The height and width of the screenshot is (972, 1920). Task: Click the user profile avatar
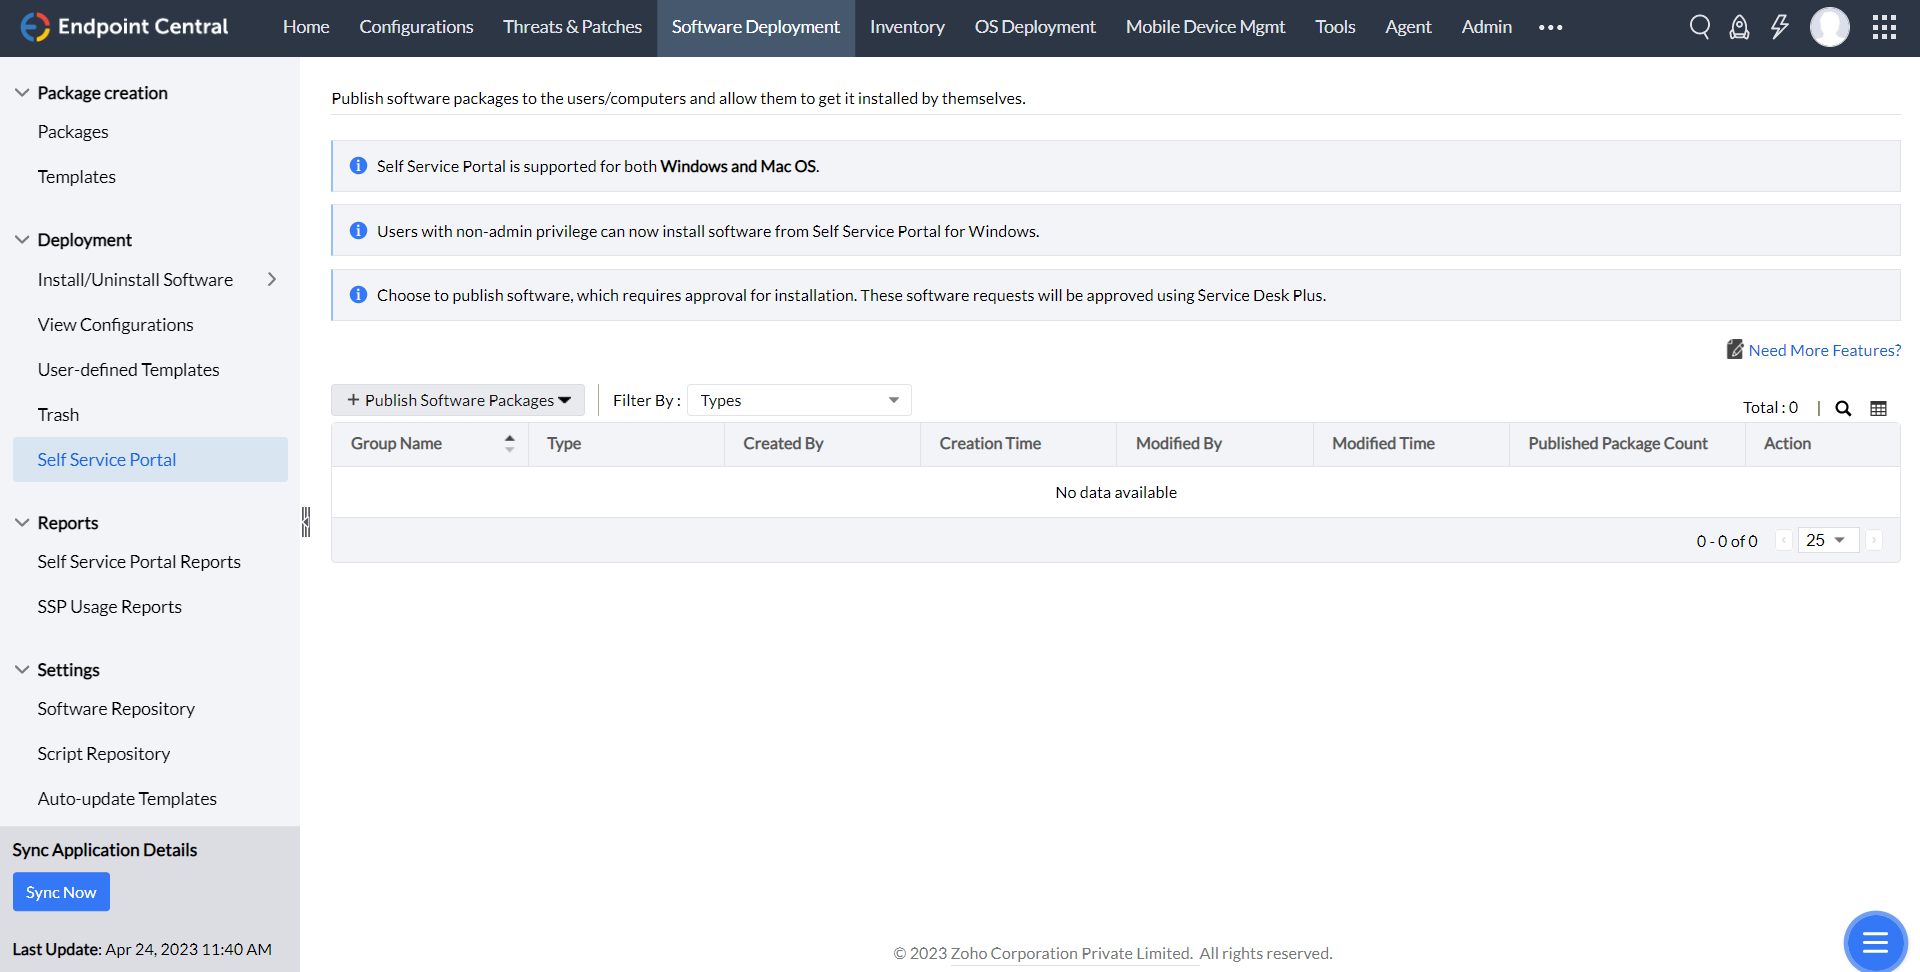pyautogui.click(x=1830, y=27)
